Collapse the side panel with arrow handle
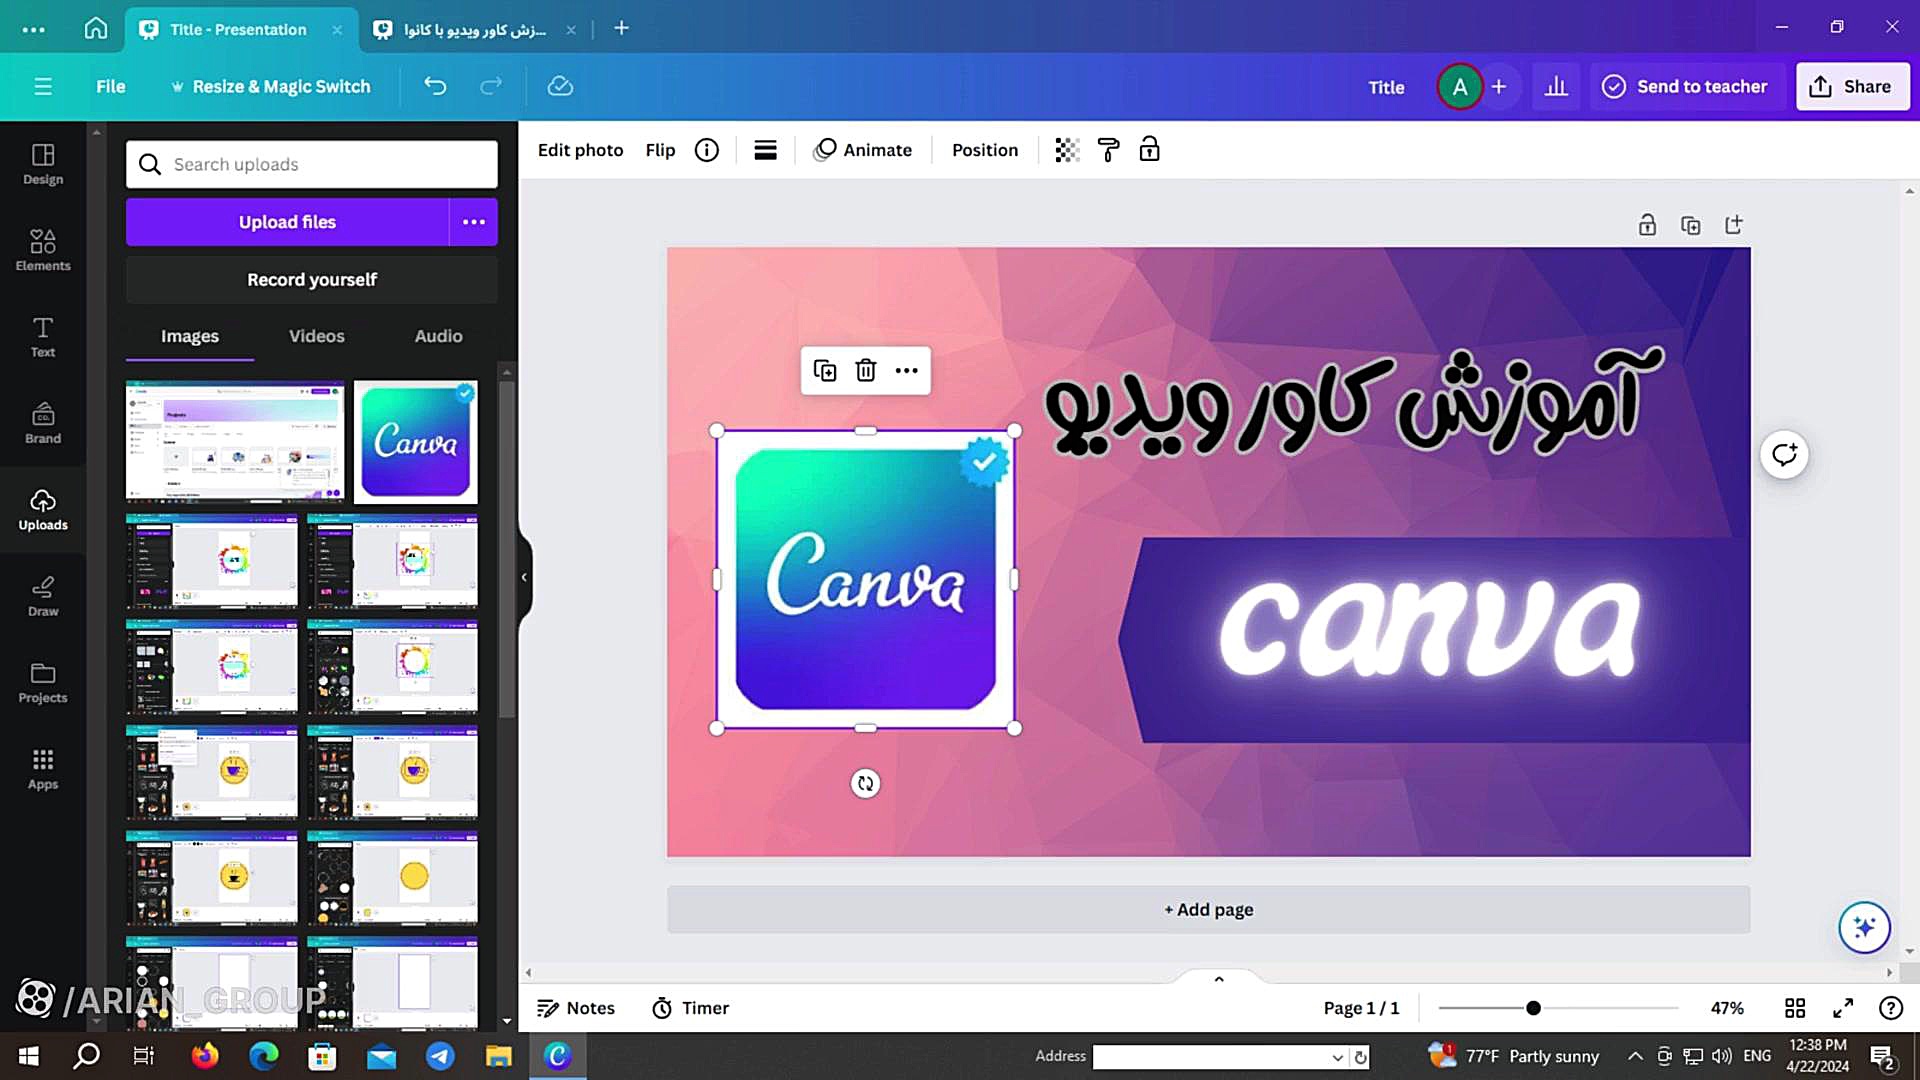1920x1080 pixels. coord(524,577)
